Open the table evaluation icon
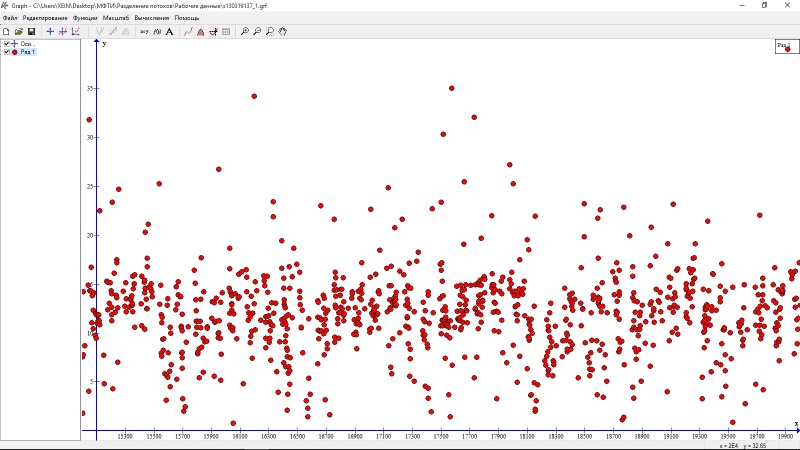Viewport: 800px width, 450px height. pos(226,32)
